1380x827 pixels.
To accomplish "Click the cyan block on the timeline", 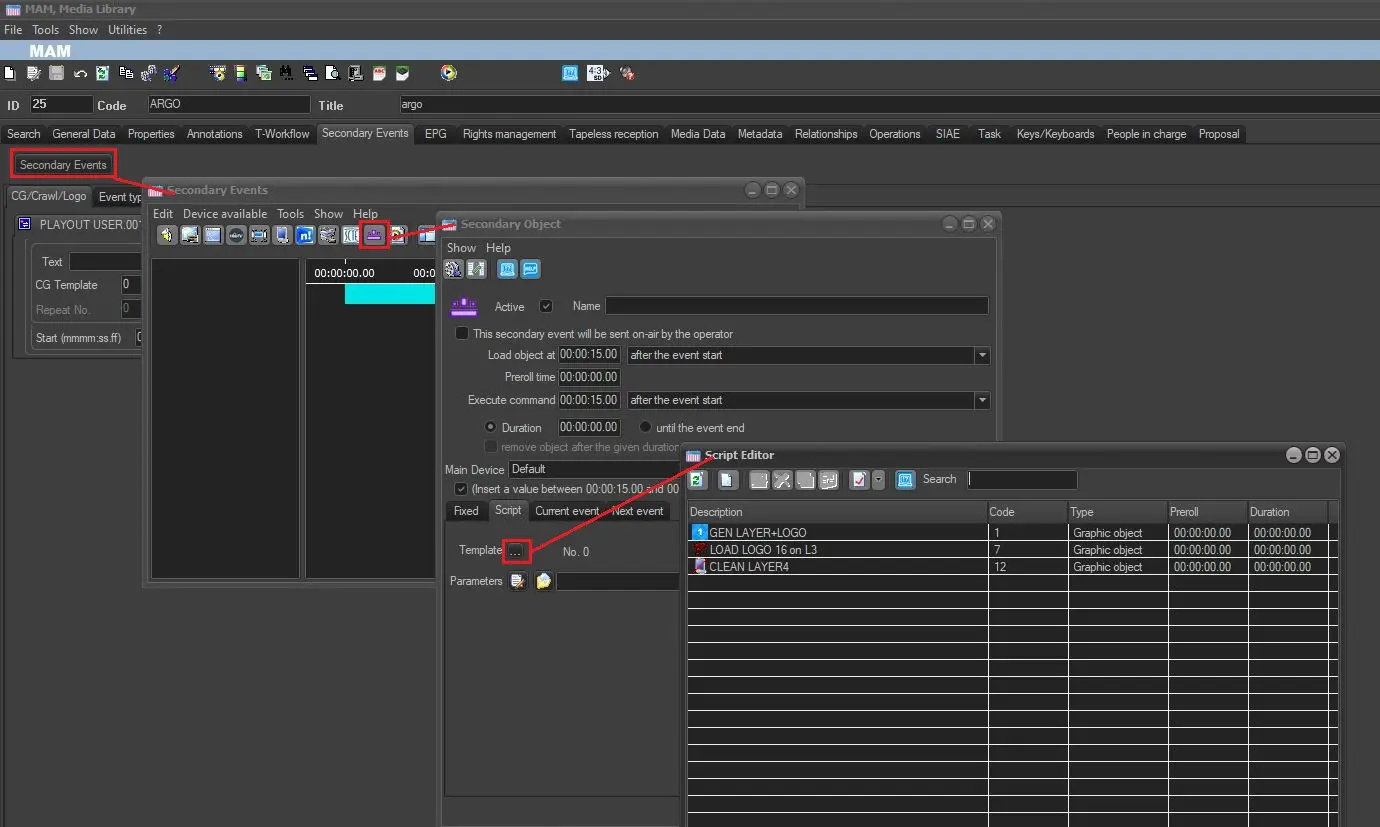I will pyautogui.click(x=390, y=293).
